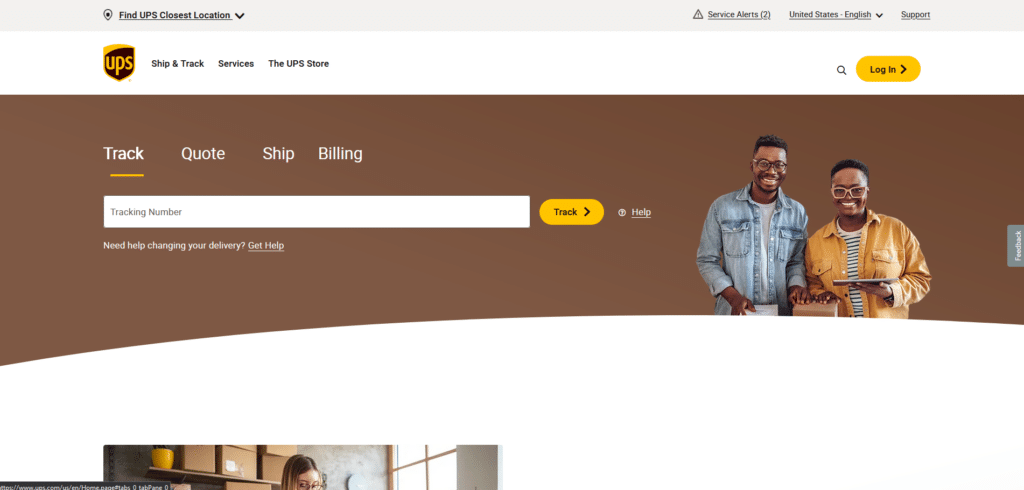The image size is (1024, 490).
Task: Open the United States - English language dropdown
Action: (x=836, y=14)
